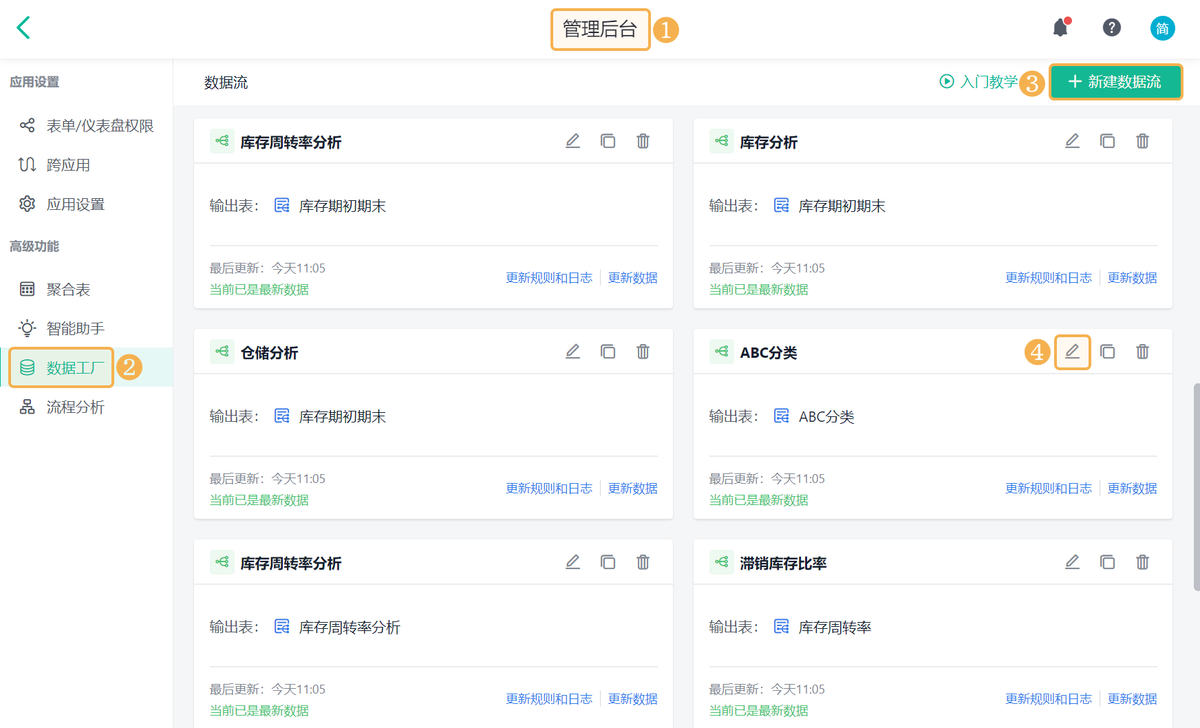
Task: Open 表单/仪表盘权限 settings
Action: pyautogui.click(x=99, y=126)
